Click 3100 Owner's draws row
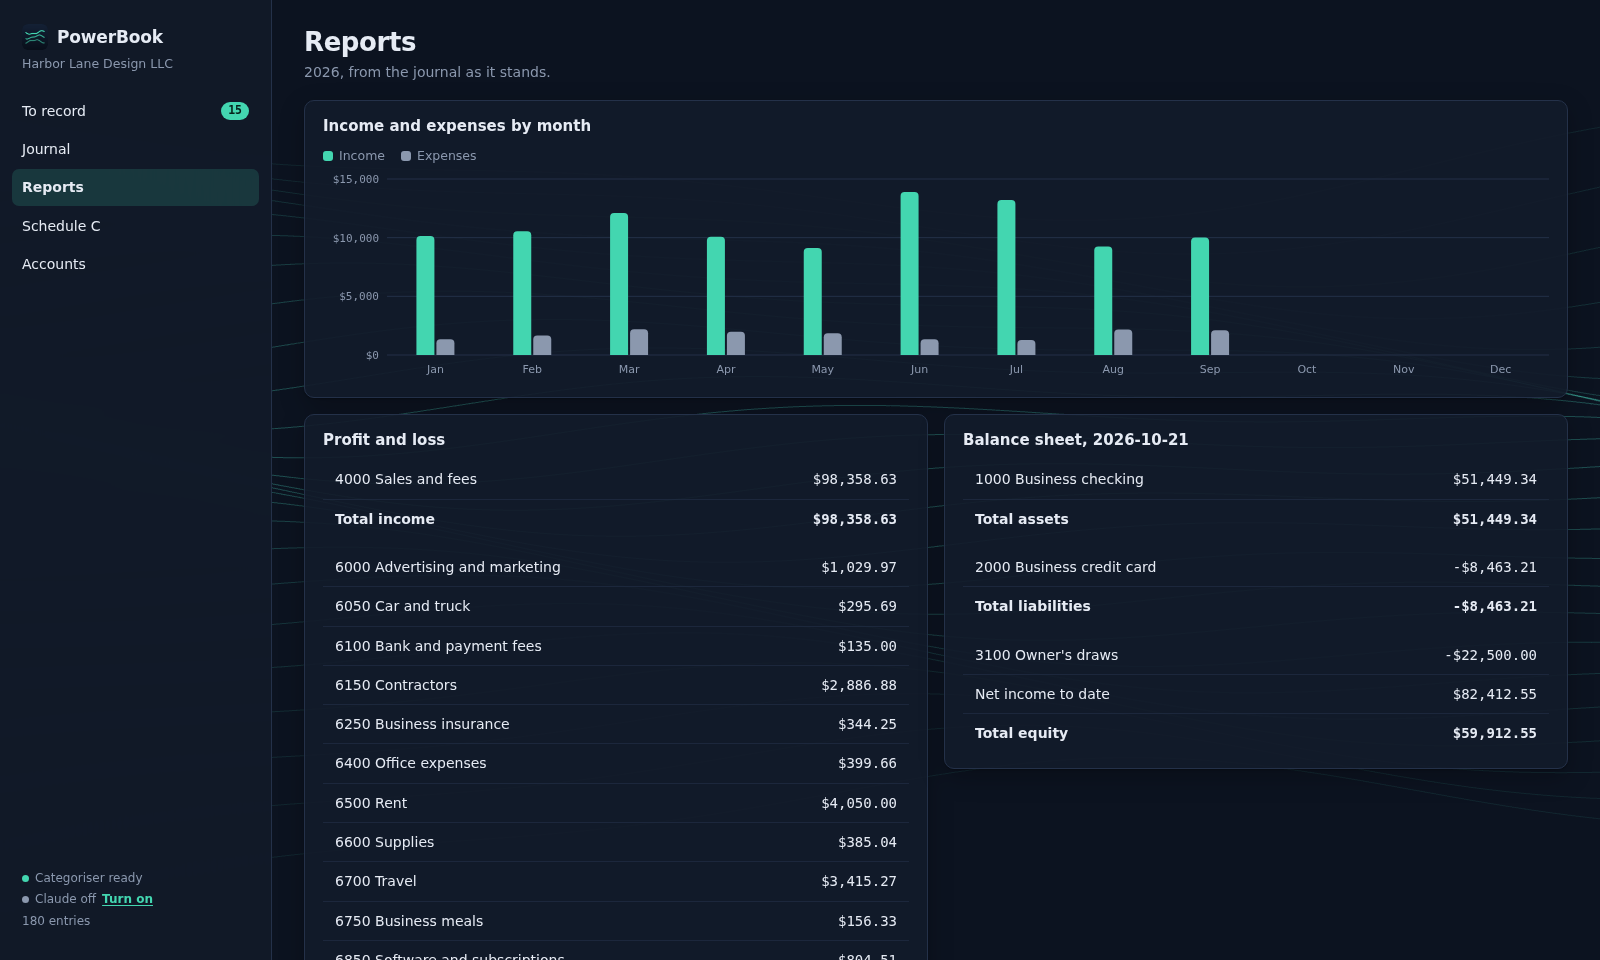The image size is (1600, 960). 1256,655
